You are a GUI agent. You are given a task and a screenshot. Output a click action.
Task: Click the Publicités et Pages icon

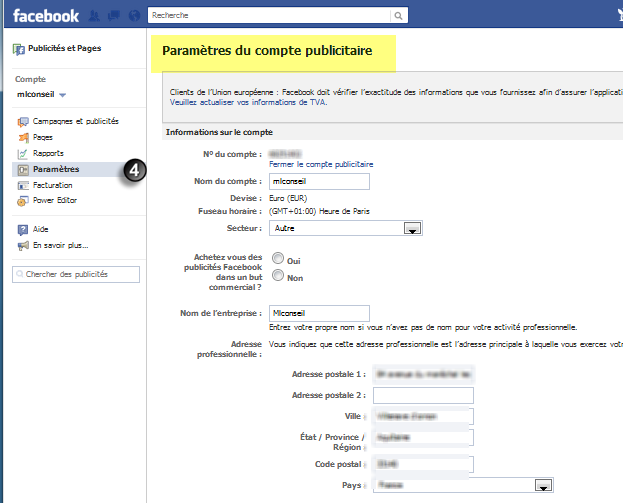18,49
